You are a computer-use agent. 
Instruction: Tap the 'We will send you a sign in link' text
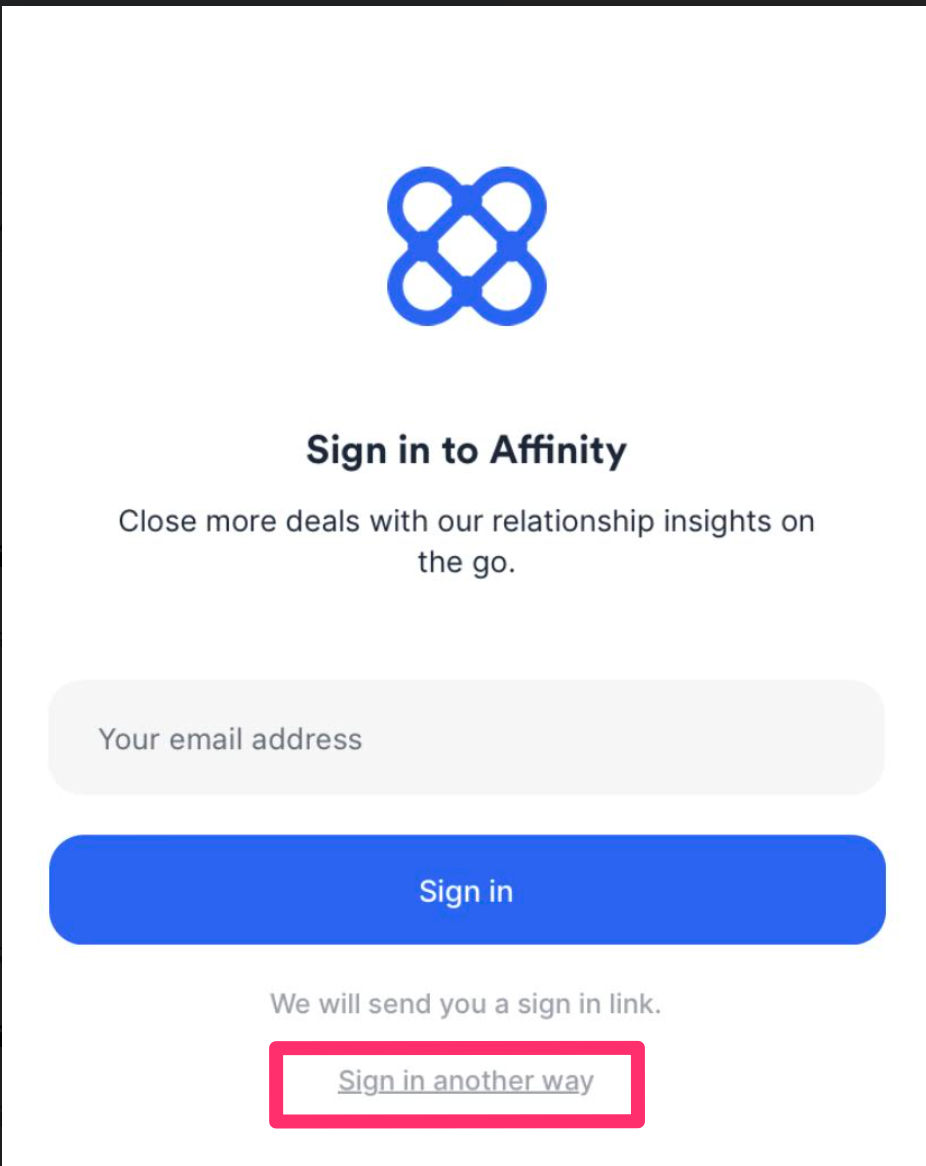(466, 1003)
